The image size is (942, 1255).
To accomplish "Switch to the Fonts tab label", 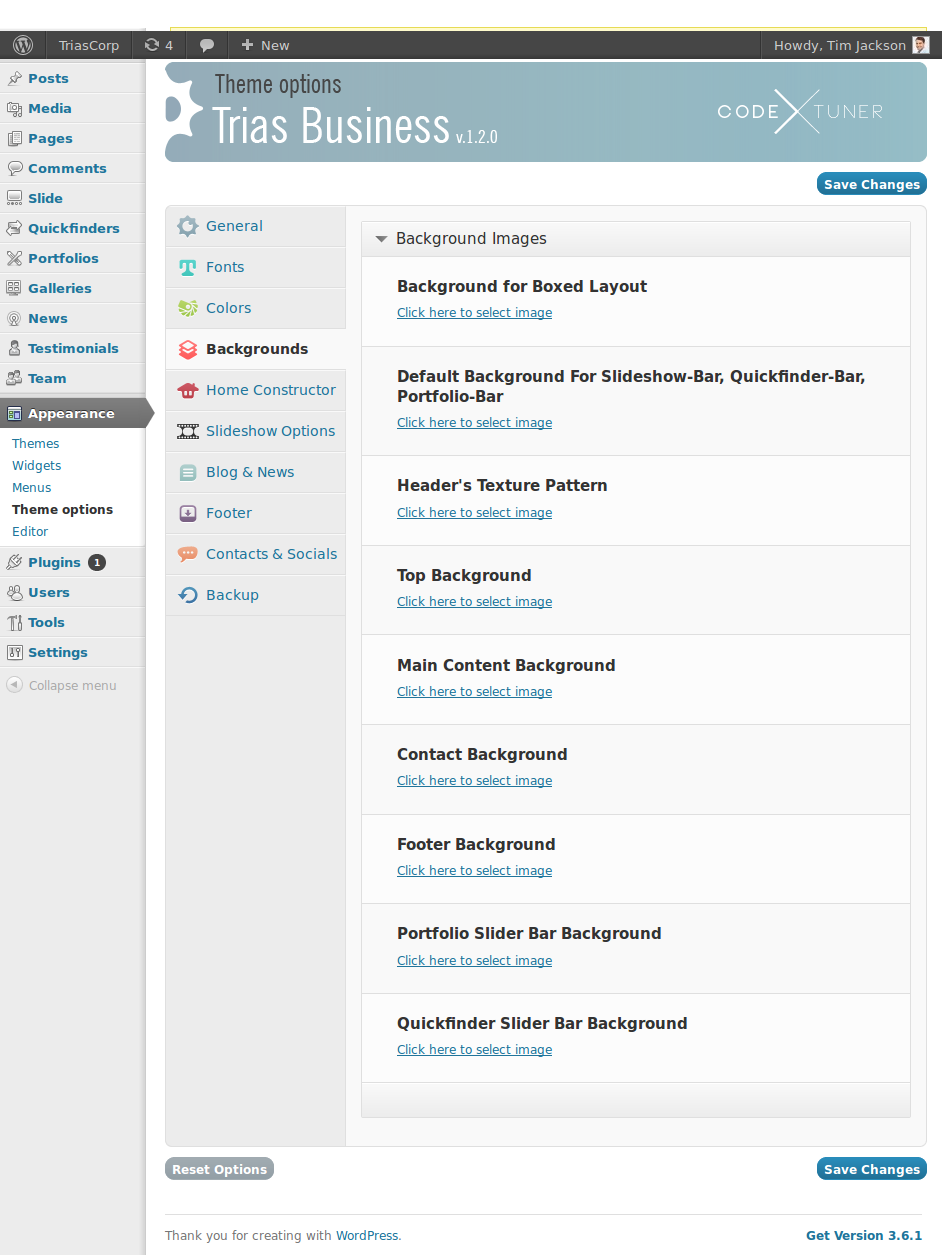I will pos(225,267).
